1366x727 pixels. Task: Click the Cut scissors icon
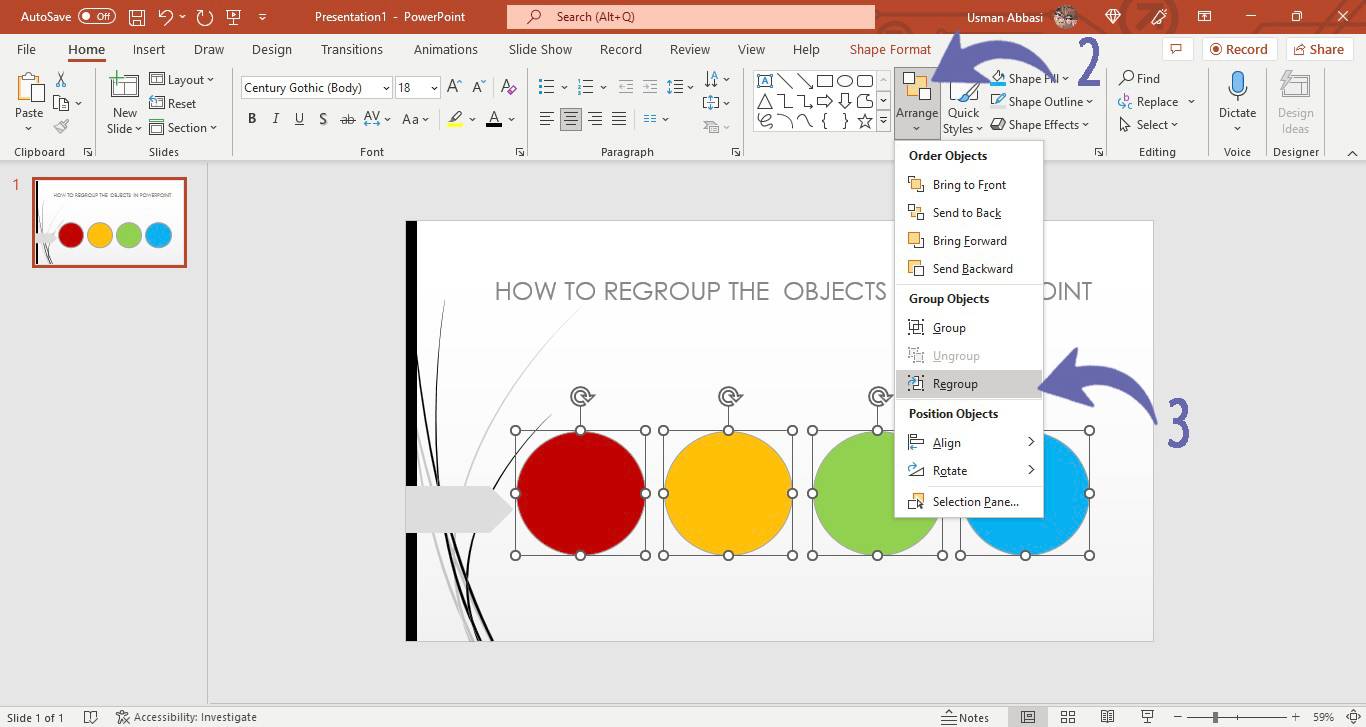pos(61,80)
